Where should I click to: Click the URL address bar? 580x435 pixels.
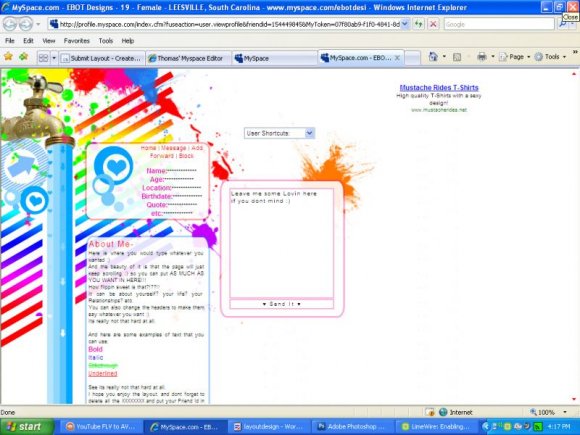coord(225,24)
